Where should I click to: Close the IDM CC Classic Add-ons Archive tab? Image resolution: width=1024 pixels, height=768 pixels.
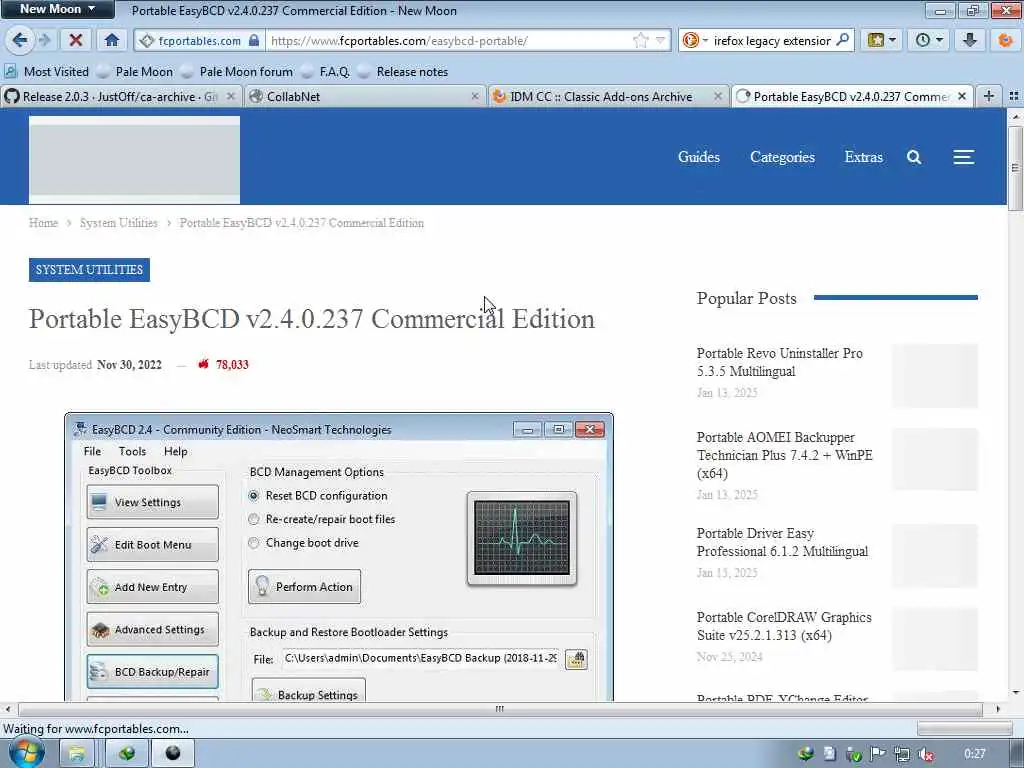pos(718,97)
